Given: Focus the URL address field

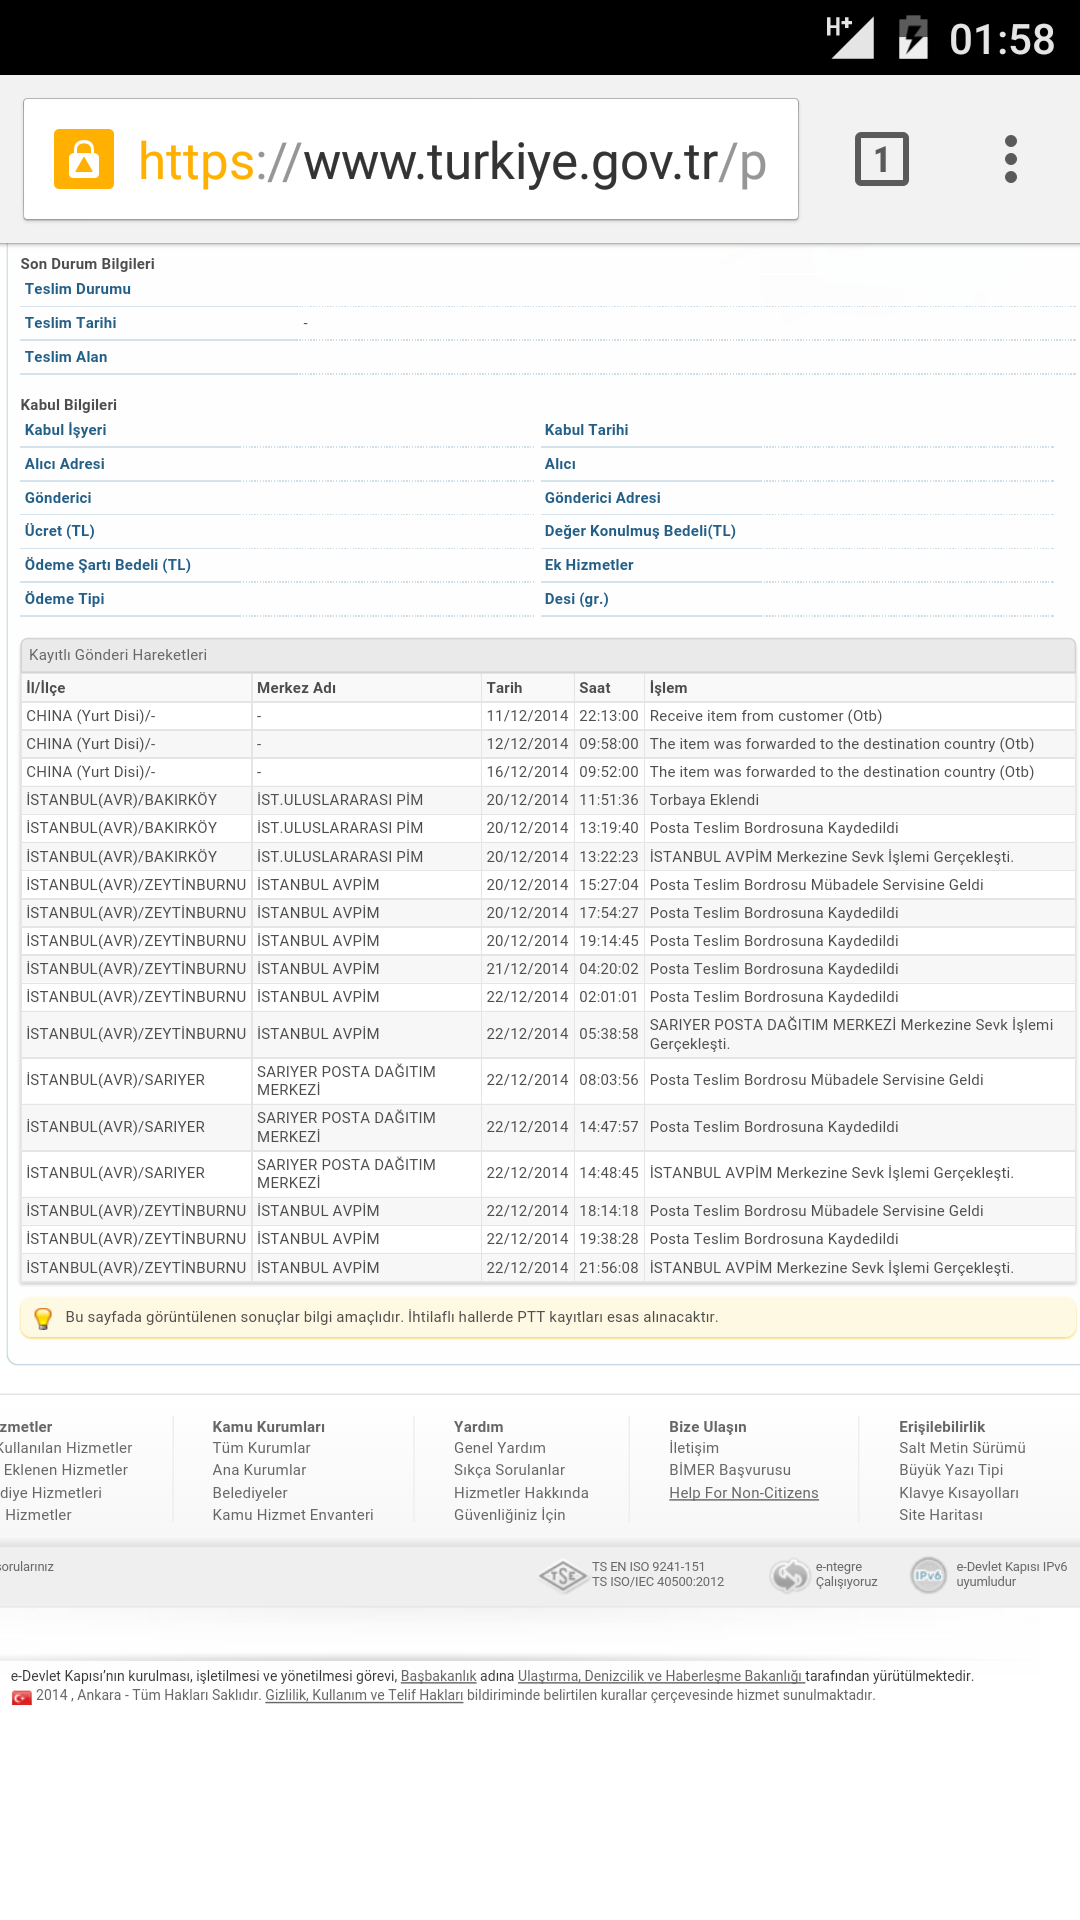Looking at the screenshot, I should point(411,159).
